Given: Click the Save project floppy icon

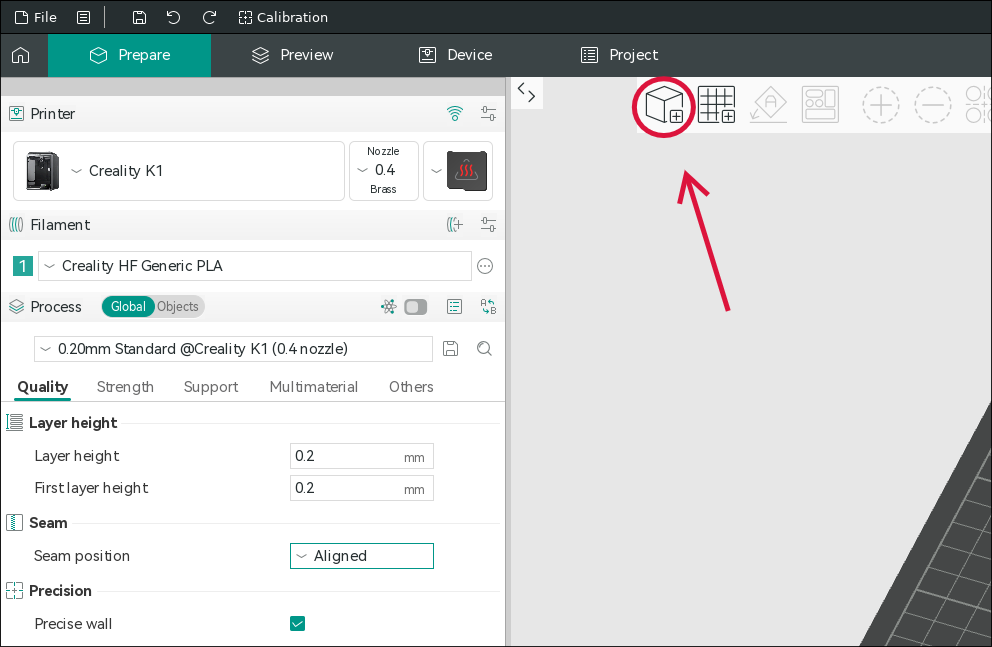Looking at the screenshot, I should pos(139,18).
